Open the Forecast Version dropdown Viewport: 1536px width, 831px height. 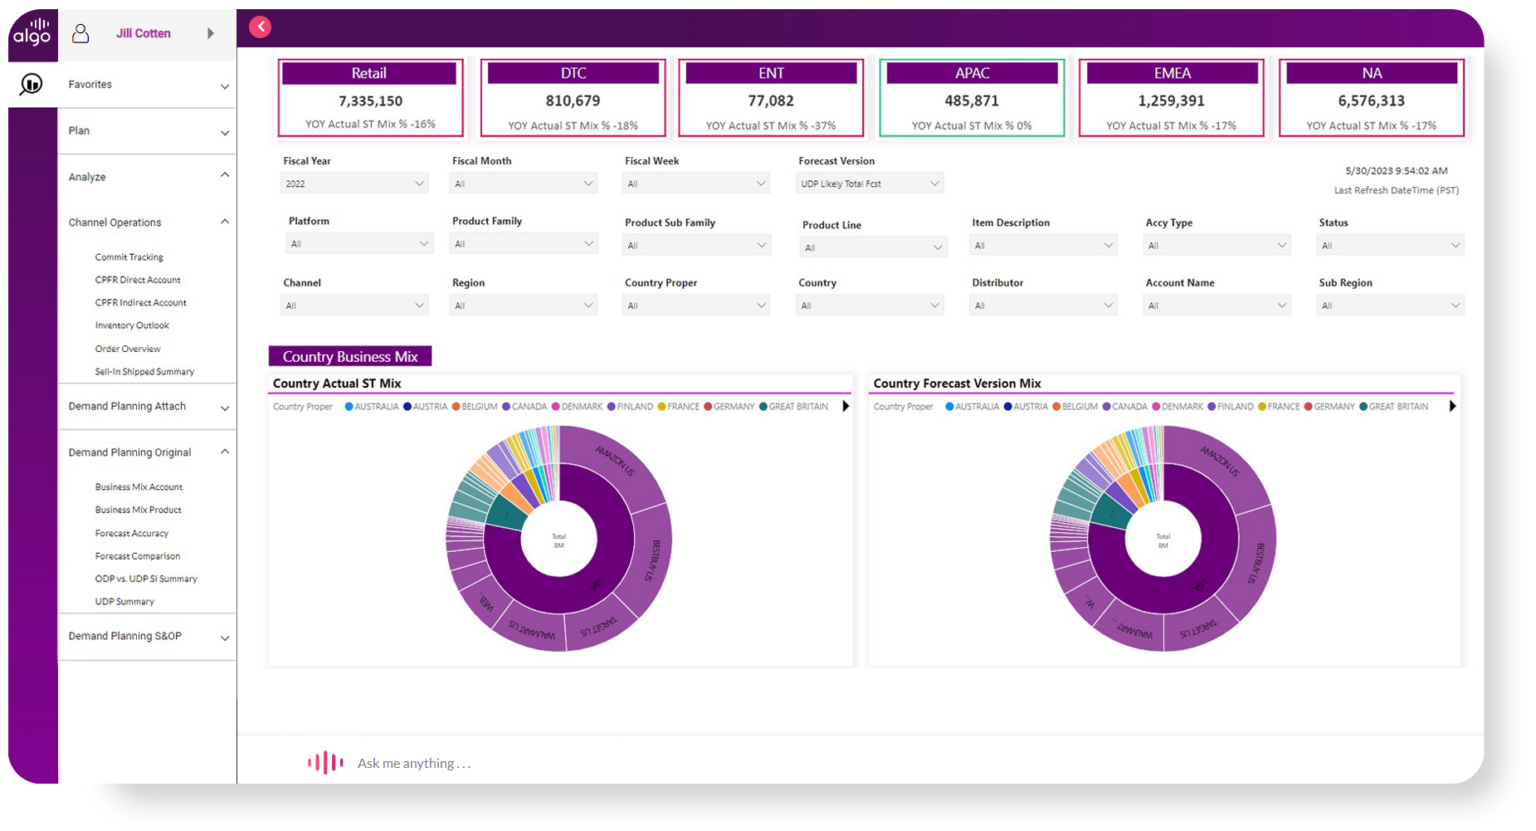pyautogui.click(x=869, y=183)
